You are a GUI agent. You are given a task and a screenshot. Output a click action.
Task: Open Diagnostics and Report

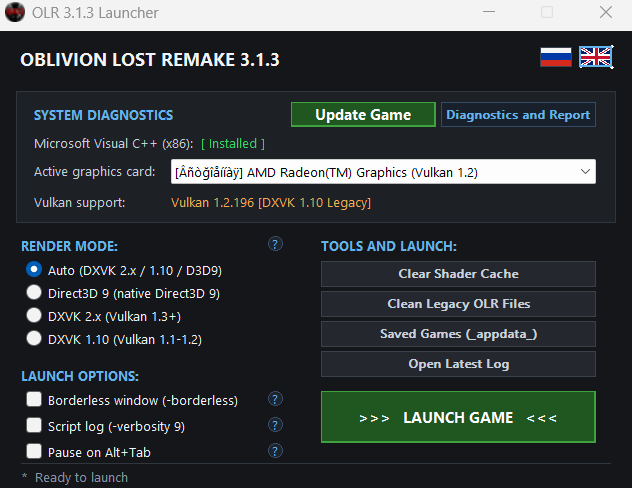[x=518, y=114]
